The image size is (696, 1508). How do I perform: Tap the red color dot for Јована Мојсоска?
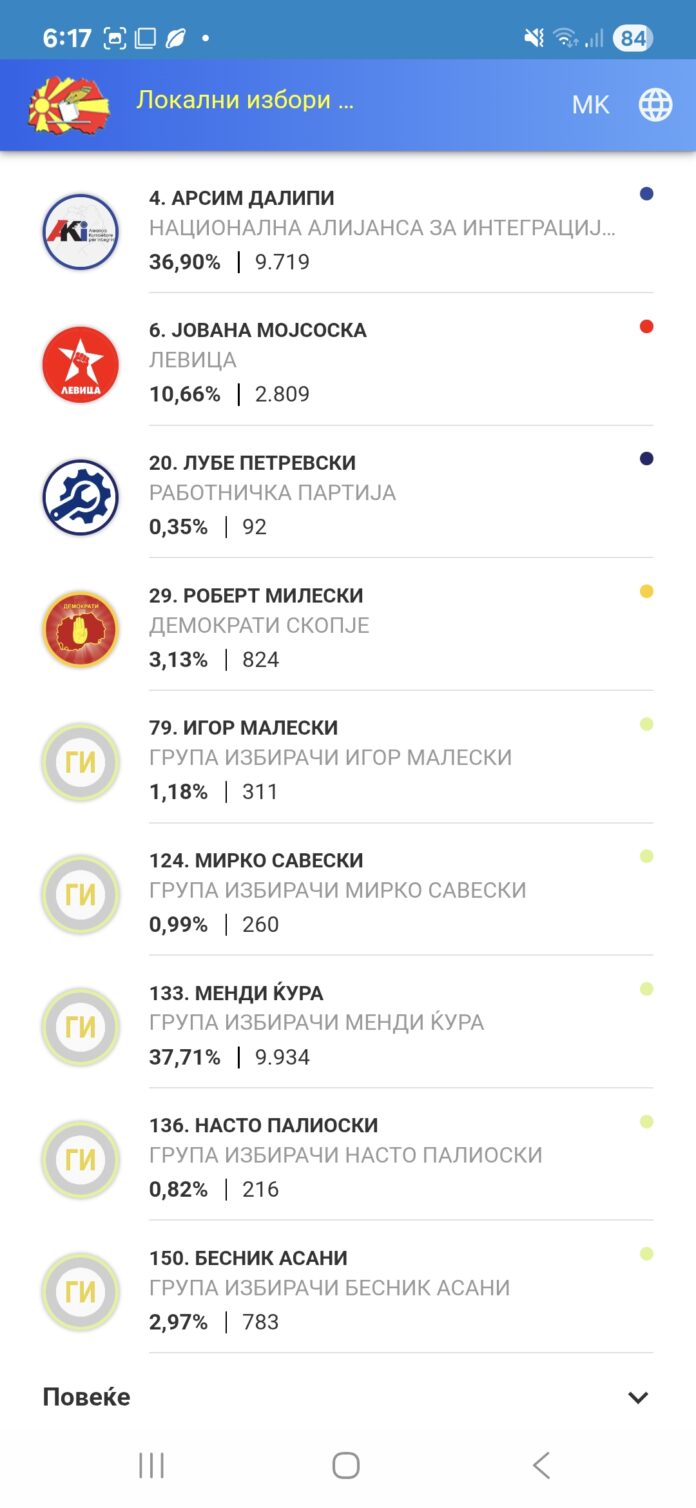pyautogui.click(x=646, y=326)
